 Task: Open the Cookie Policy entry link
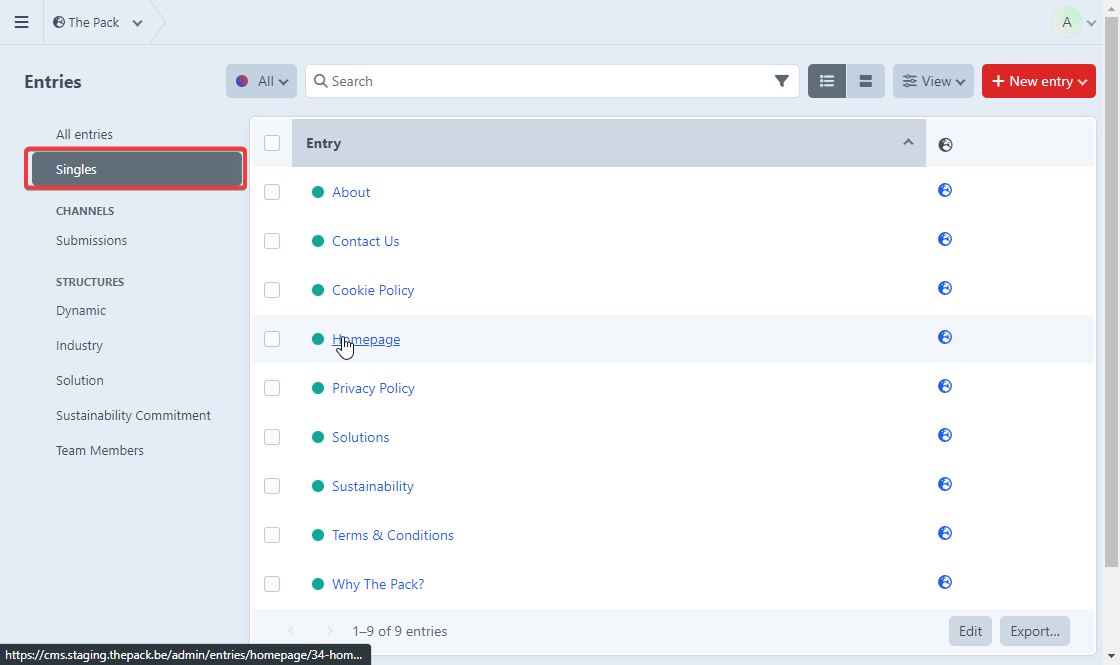click(x=373, y=290)
